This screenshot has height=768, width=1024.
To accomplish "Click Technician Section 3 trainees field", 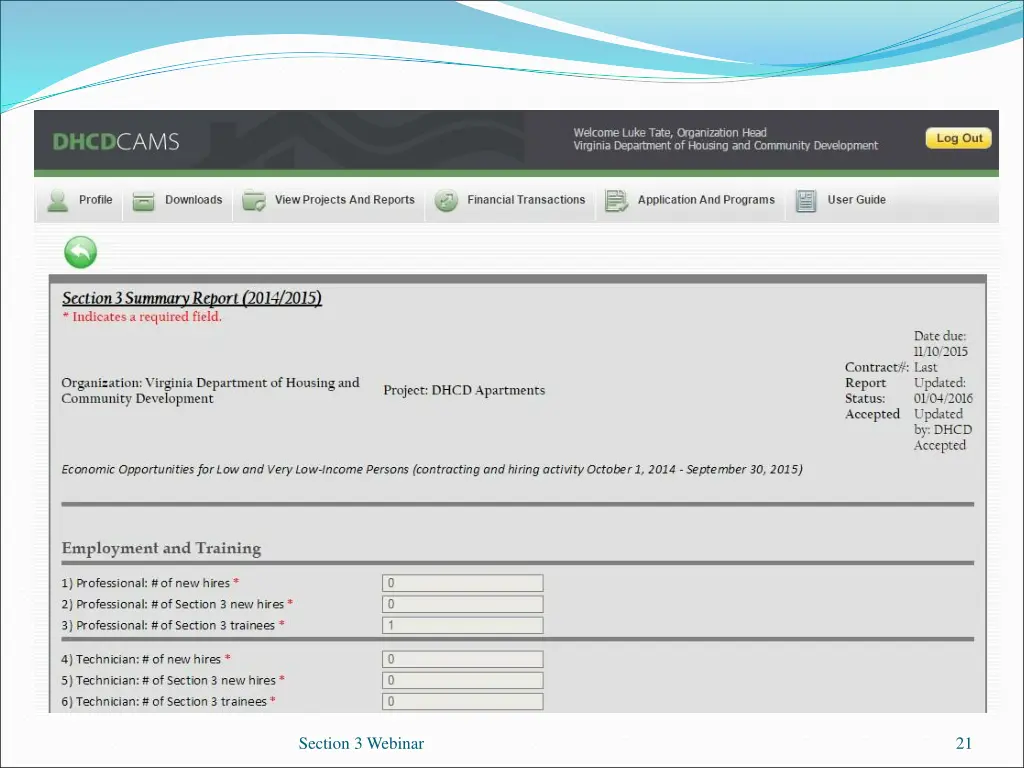I will pos(462,701).
